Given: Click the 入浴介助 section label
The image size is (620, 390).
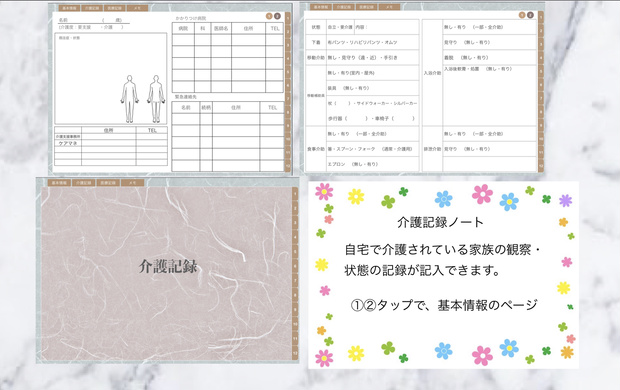Looking at the screenshot, I should tap(432, 73).
